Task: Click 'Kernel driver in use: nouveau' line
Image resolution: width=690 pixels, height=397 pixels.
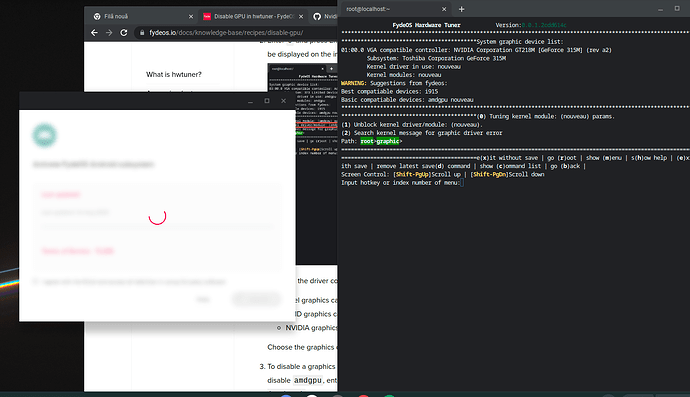Action: coord(414,67)
